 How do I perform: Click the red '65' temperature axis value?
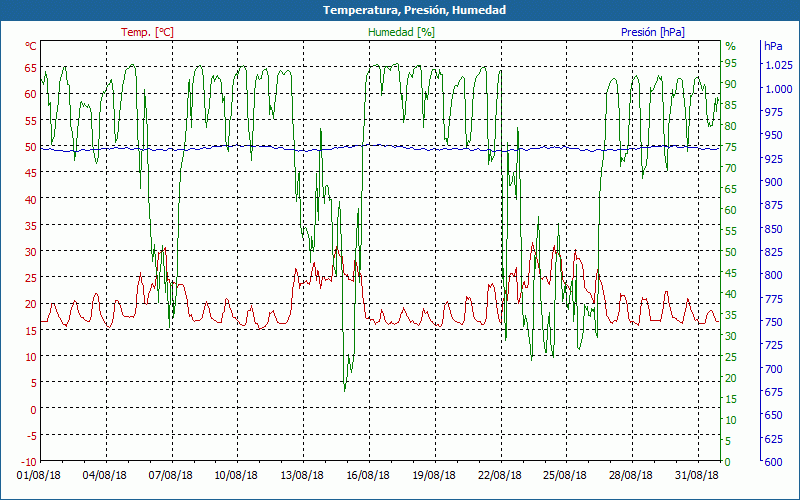pyautogui.click(x=31, y=68)
